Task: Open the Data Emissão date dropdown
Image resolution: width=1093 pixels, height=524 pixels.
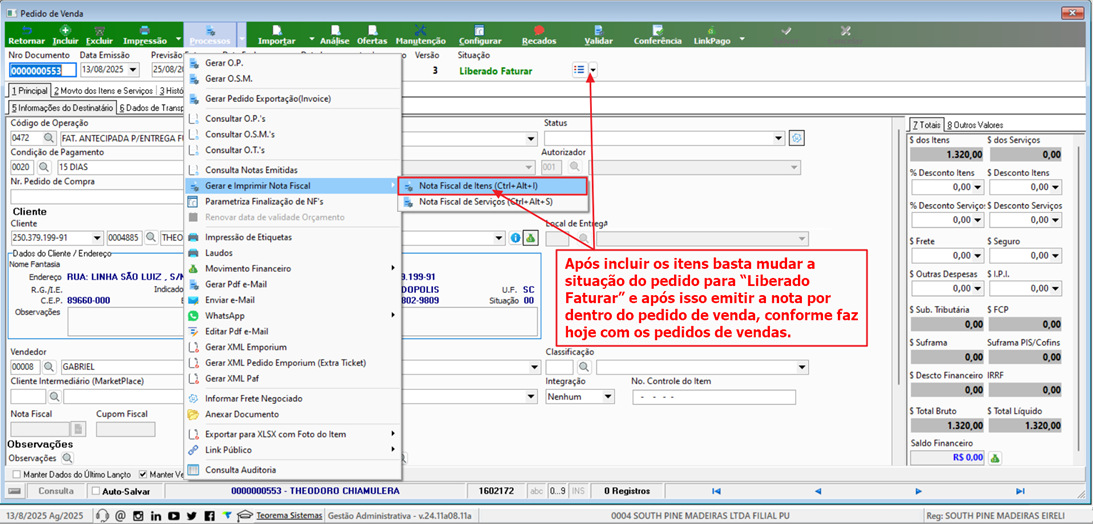Action: [133, 70]
